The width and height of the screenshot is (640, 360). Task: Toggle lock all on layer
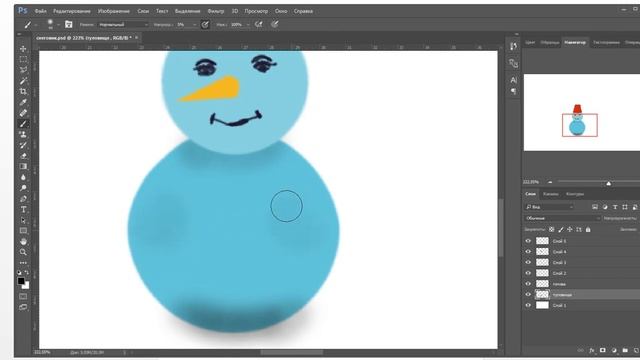point(588,230)
